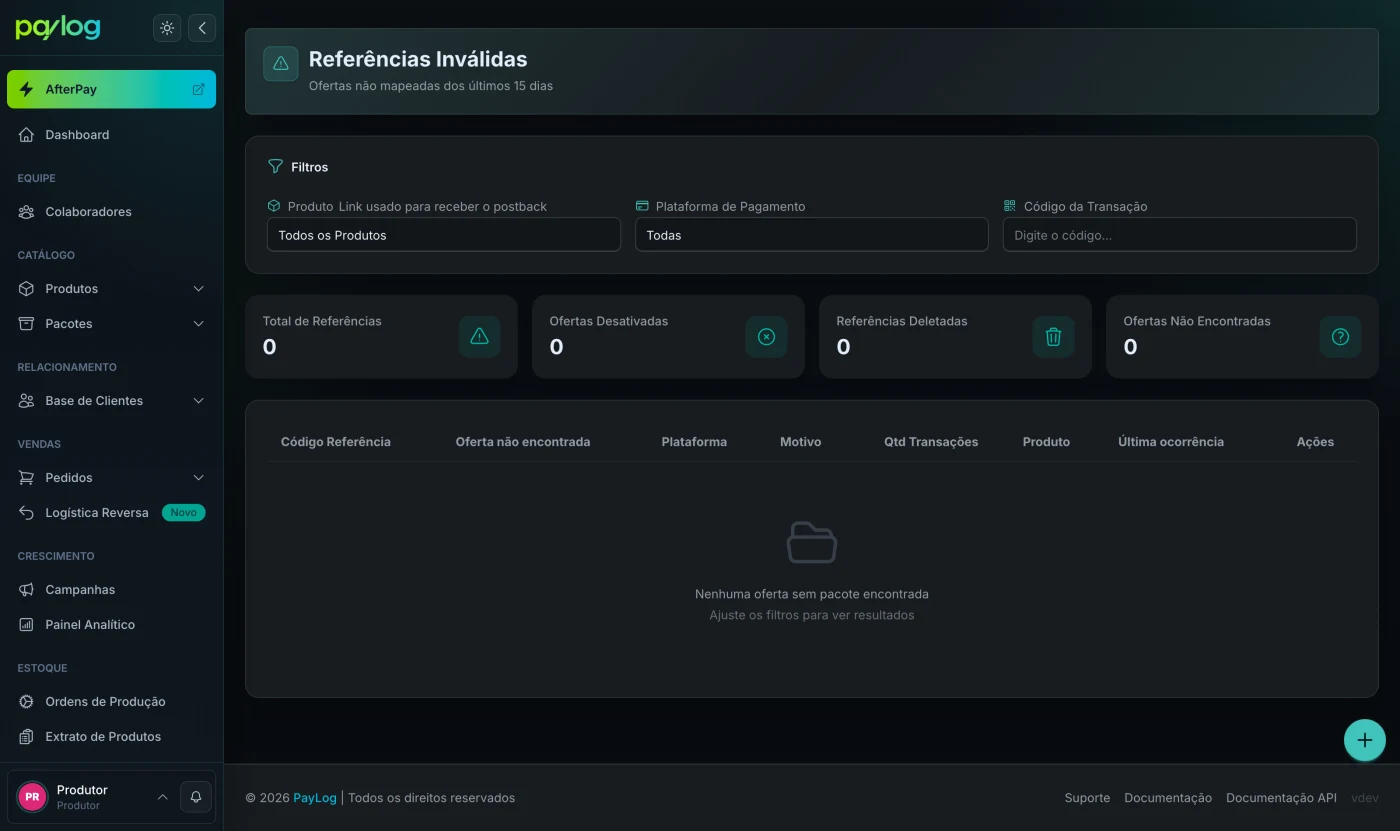1400x831 pixels.
Task: Open Logística Reversa page
Action: point(111,513)
